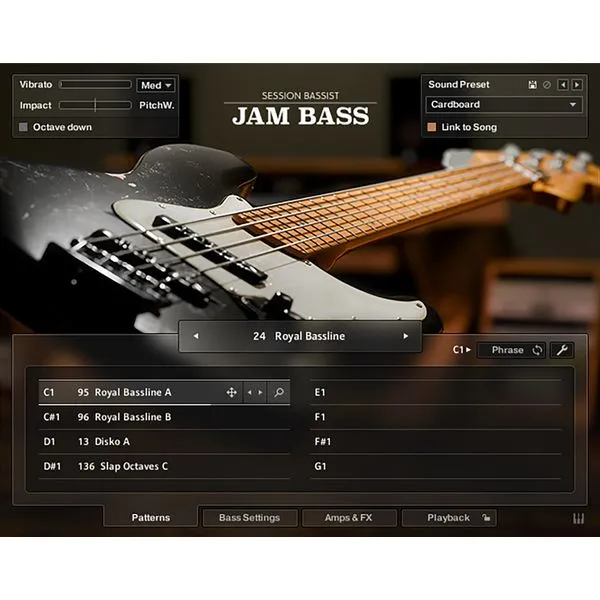Open the Amps & FX tab

click(x=349, y=518)
